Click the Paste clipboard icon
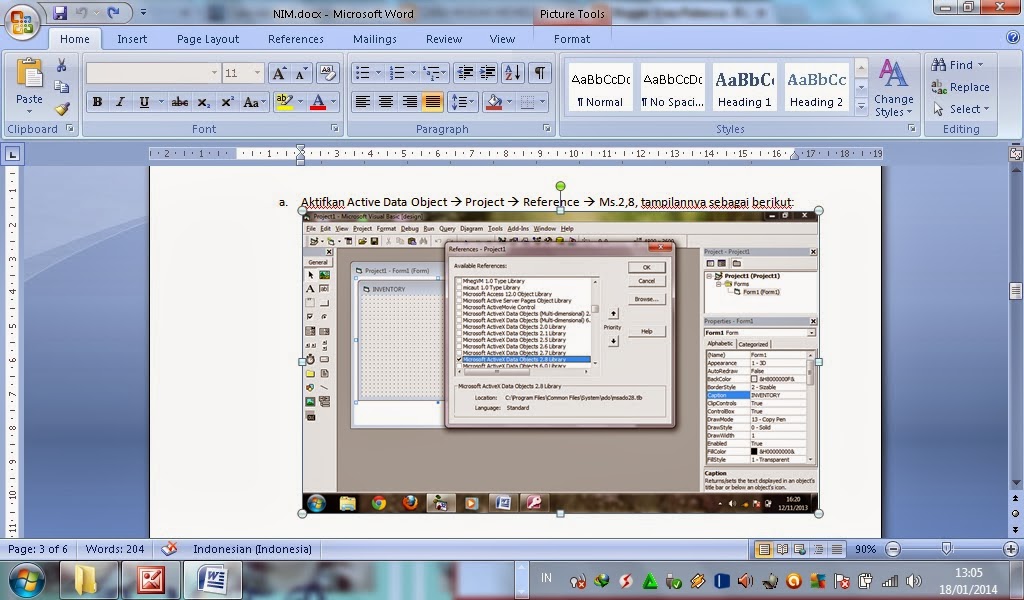Screen dimensions: 1024x600 [29, 74]
